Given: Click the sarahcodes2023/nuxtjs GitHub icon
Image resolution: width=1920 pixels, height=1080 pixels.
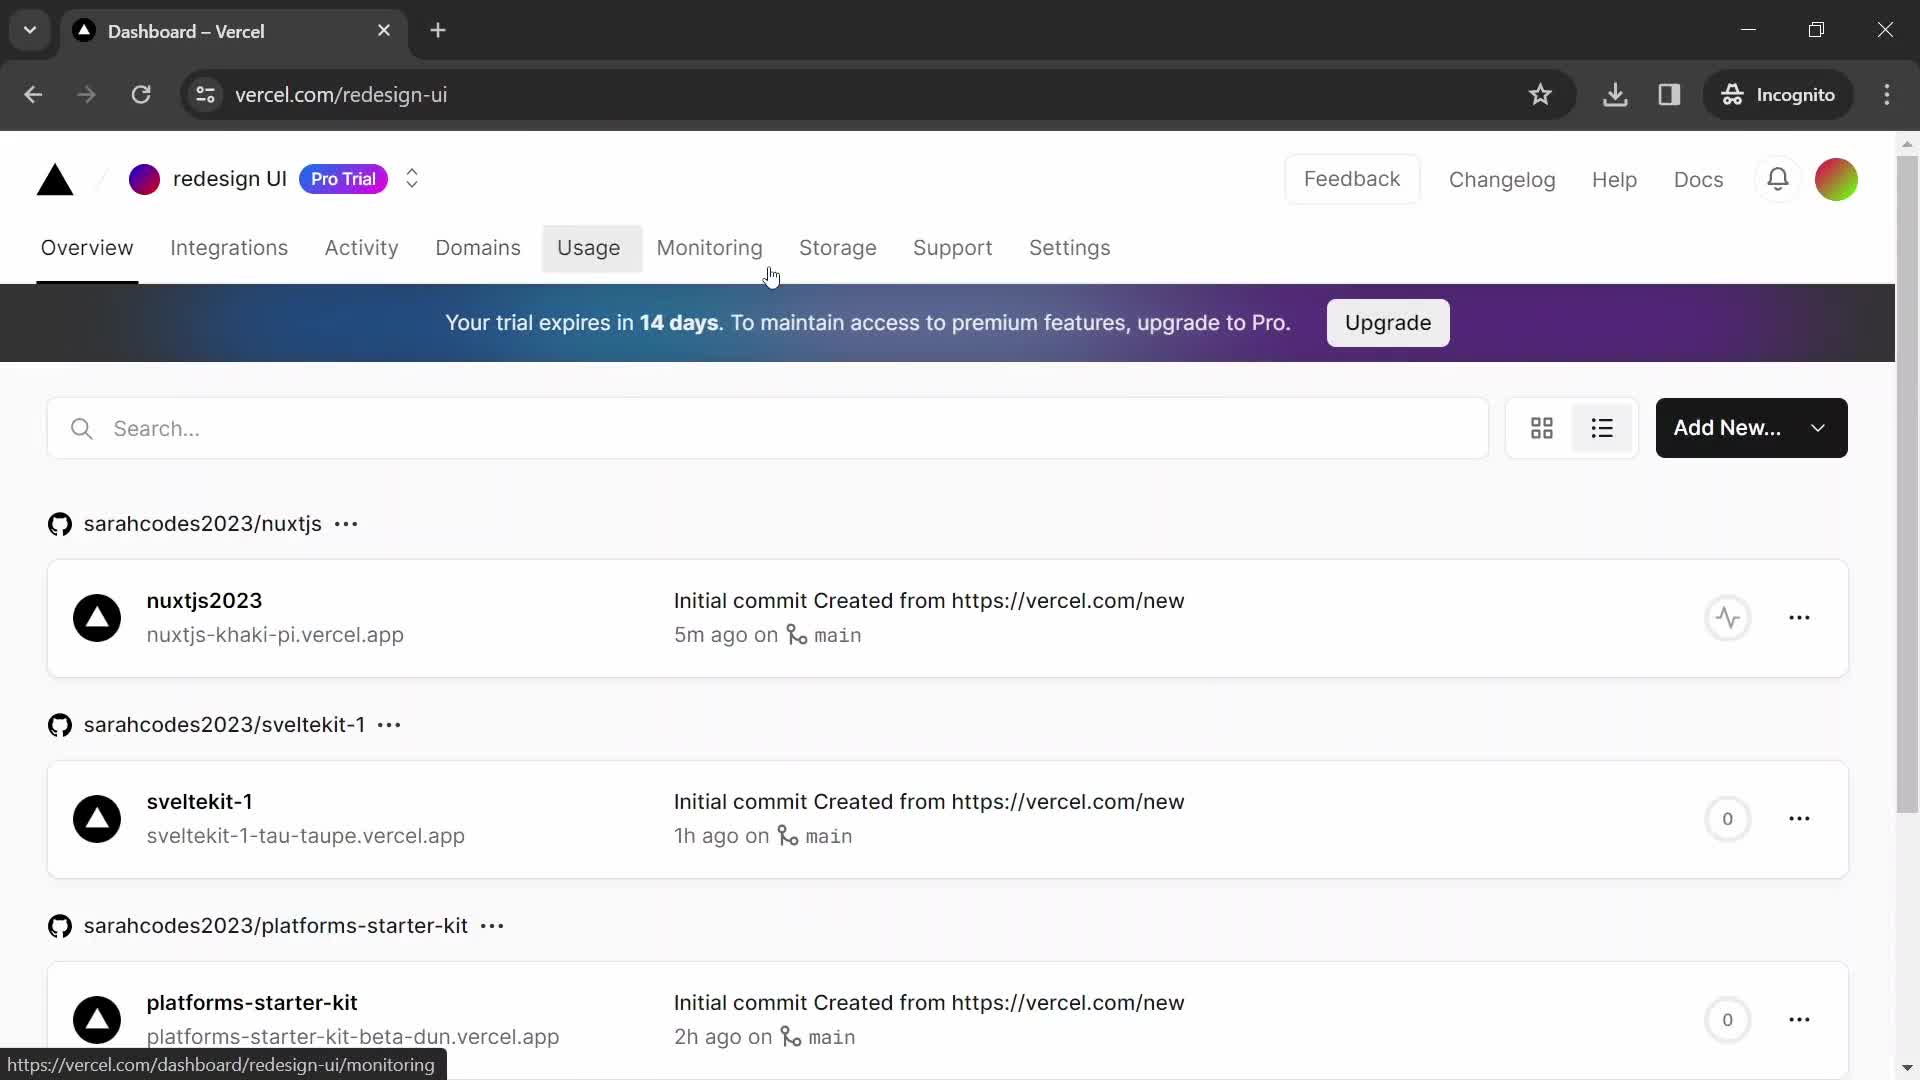Looking at the screenshot, I should point(59,524).
